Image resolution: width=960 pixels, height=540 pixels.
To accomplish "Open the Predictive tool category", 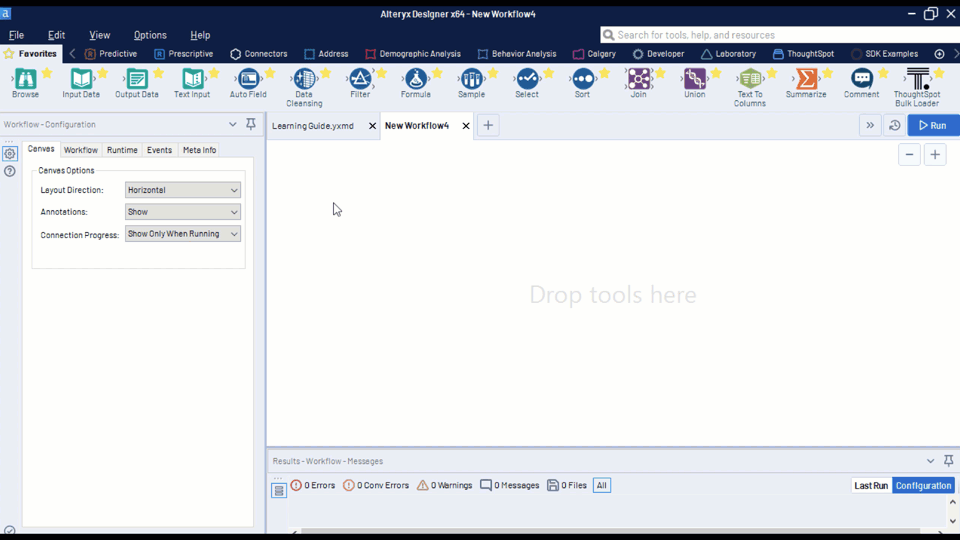I will coord(111,54).
